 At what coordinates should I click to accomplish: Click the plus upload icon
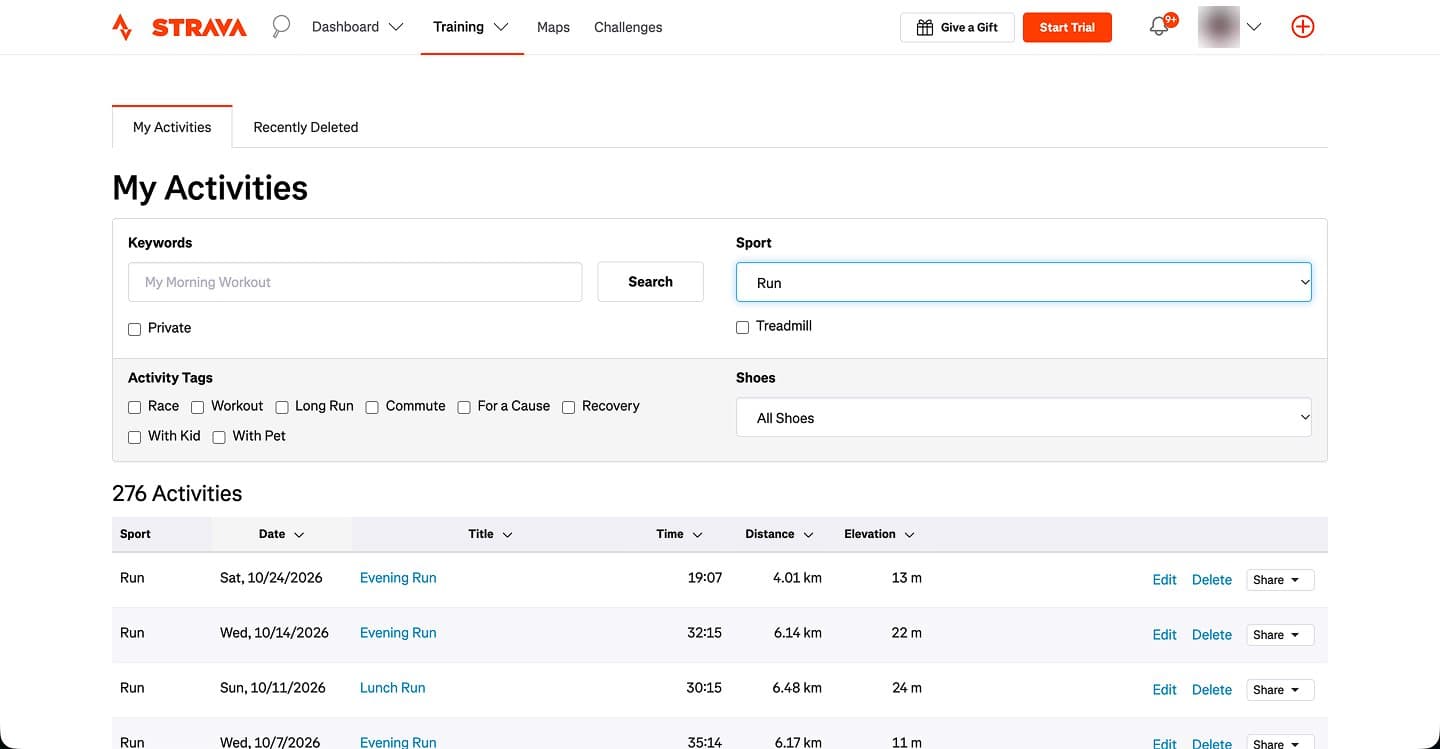(x=1303, y=27)
